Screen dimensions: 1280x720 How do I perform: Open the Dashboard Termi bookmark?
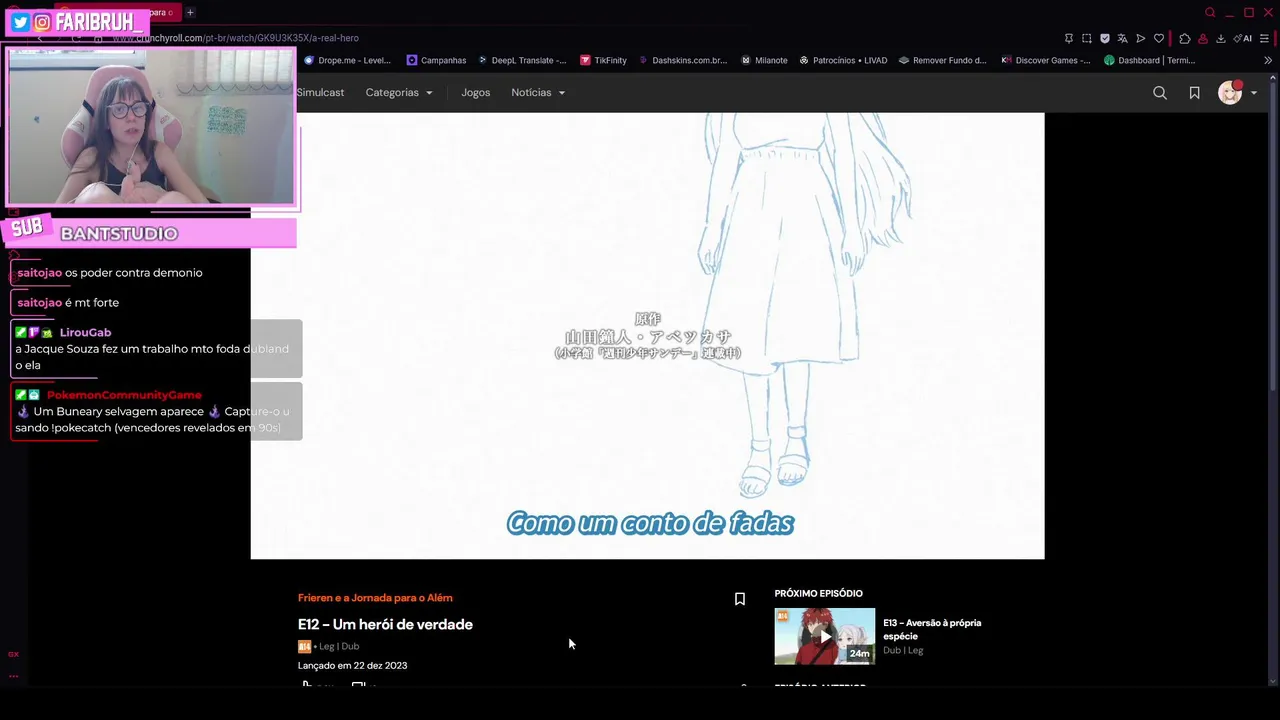1150,60
